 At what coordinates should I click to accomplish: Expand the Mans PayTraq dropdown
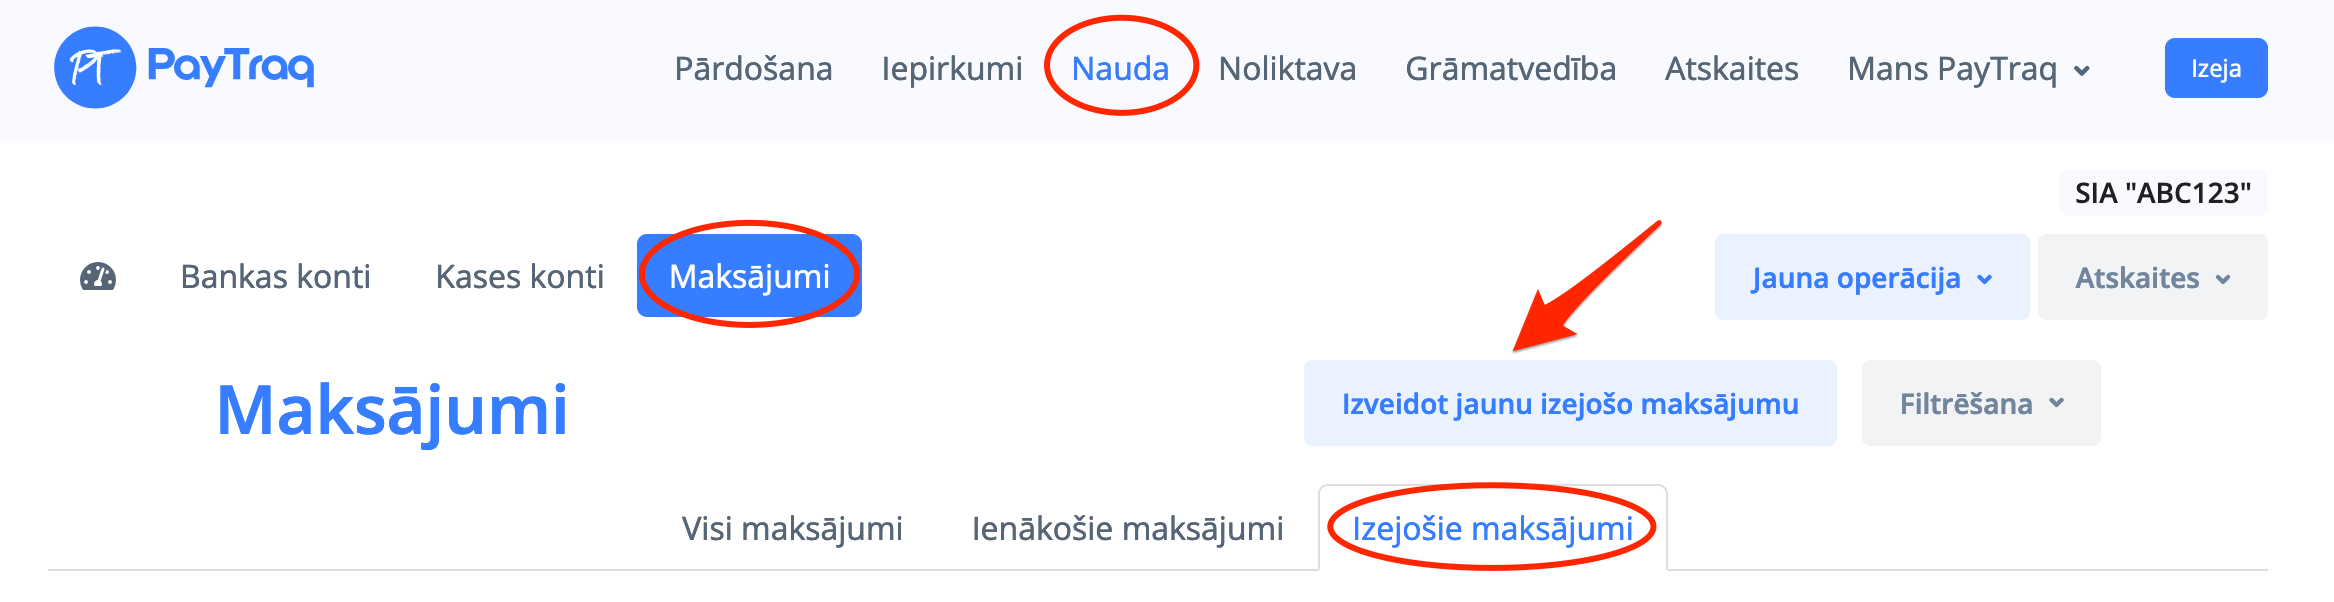pyautogui.click(x=1968, y=69)
